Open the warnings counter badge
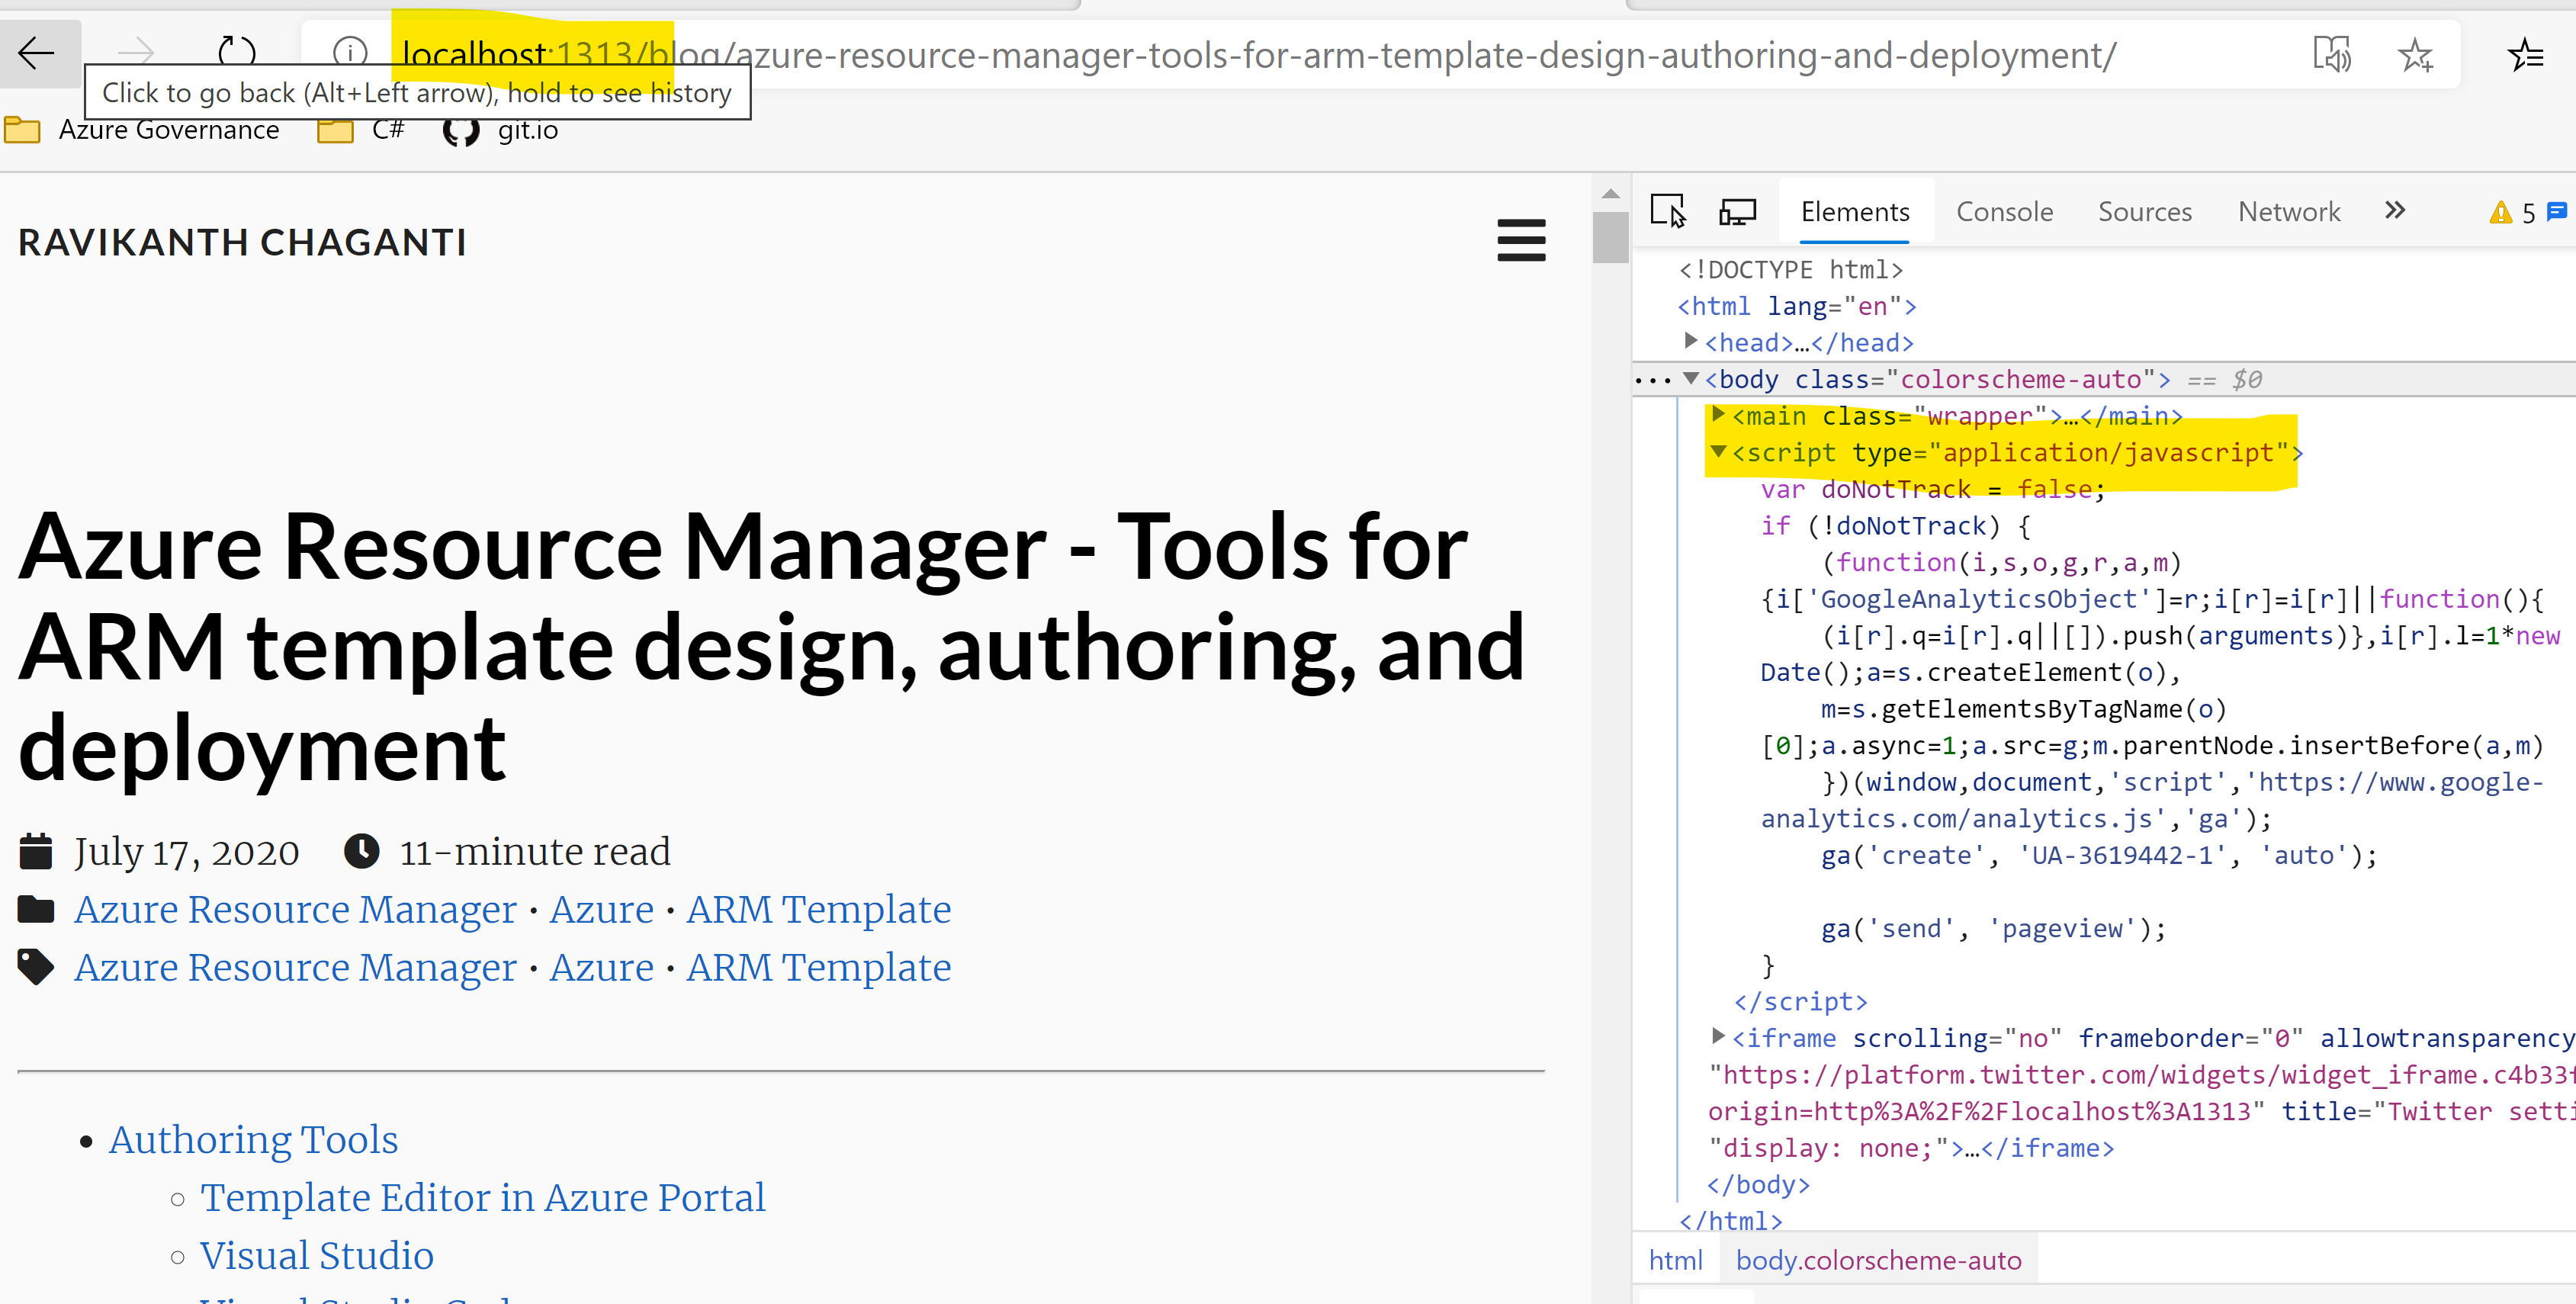This screenshot has width=2576, height=1304. pyautogui.click(x=2513, y=213)
